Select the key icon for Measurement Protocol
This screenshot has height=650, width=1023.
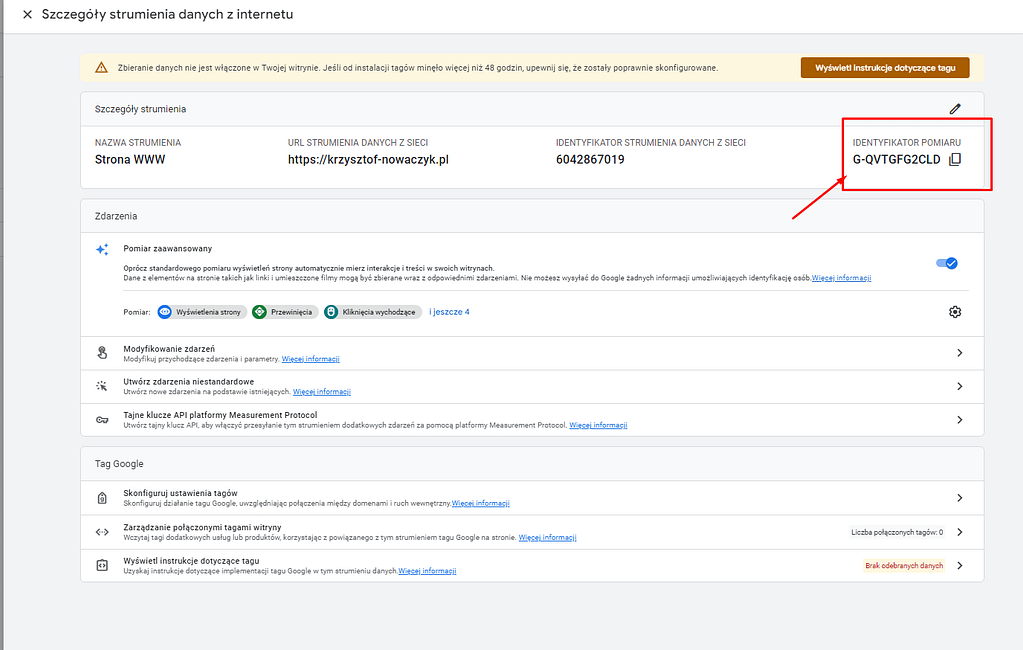[102, 419]
